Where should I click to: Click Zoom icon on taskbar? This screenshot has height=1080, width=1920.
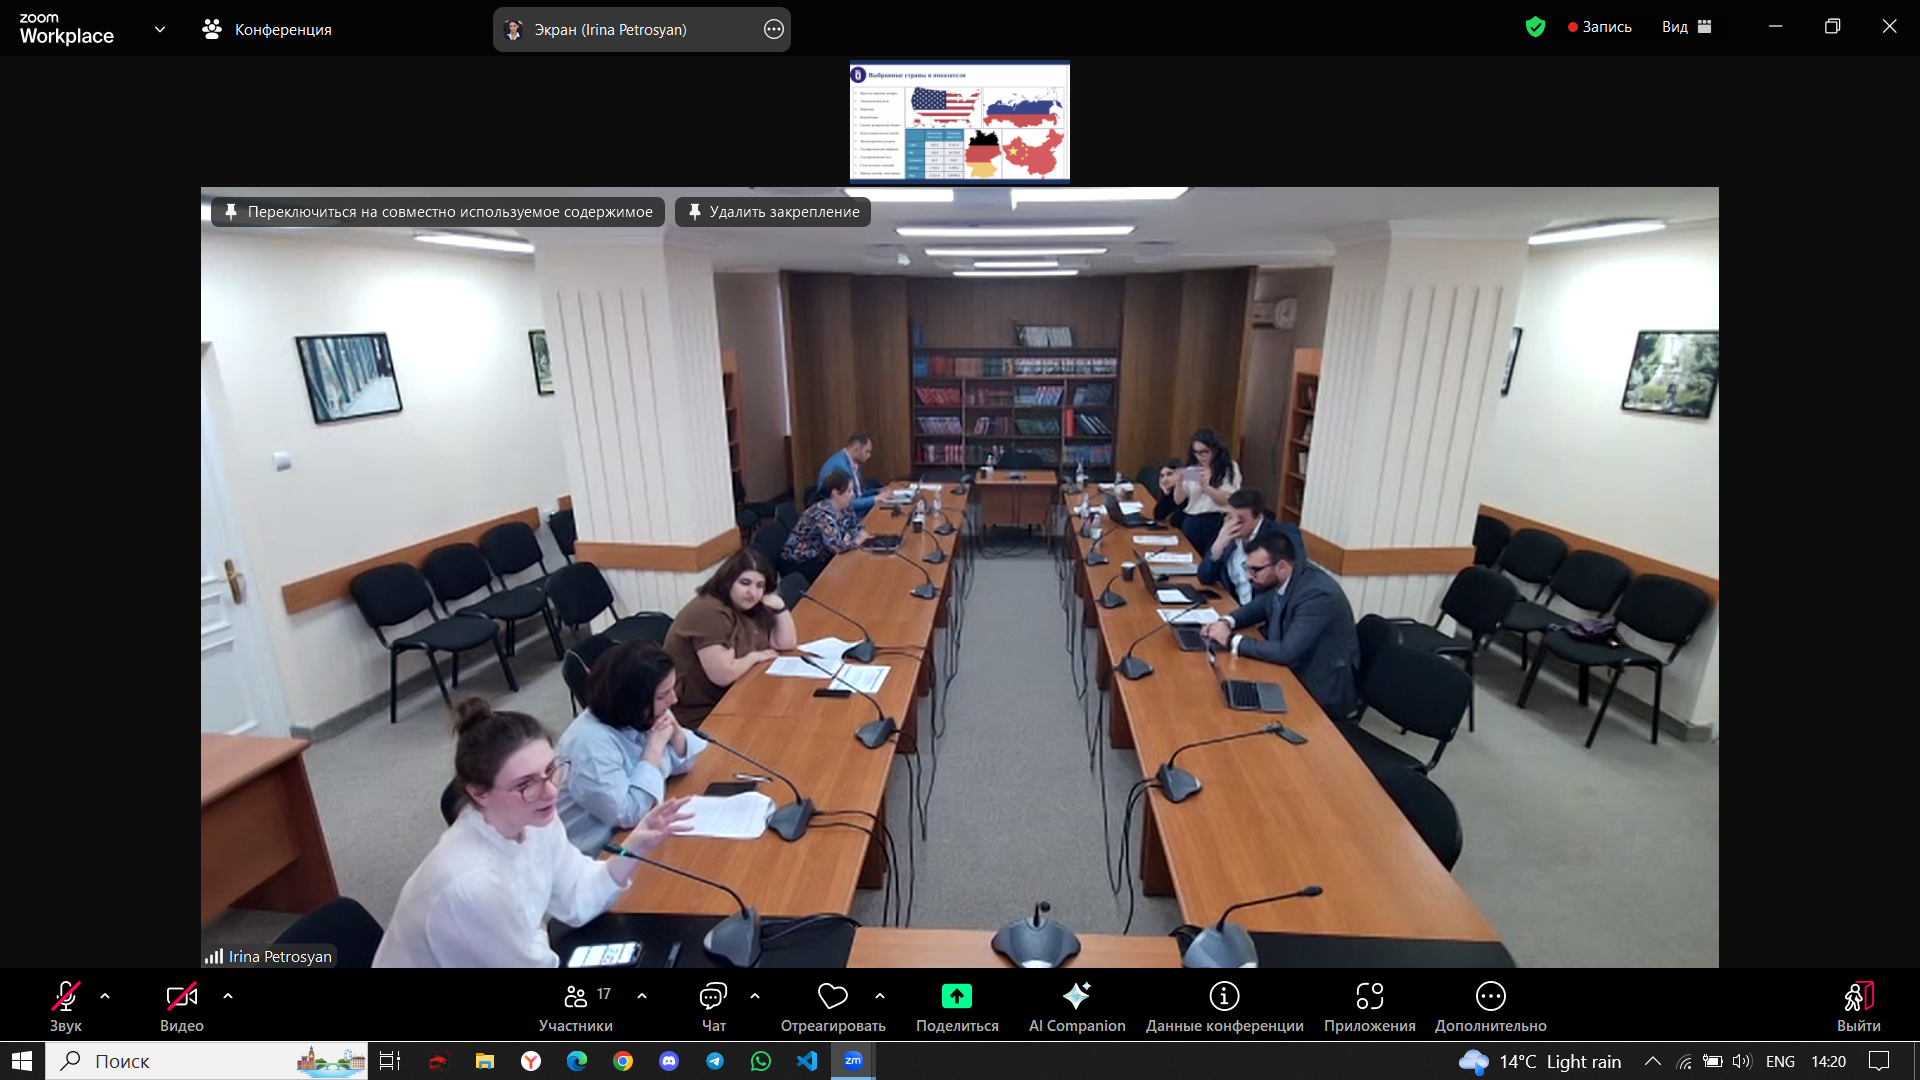pos(853,1061)
